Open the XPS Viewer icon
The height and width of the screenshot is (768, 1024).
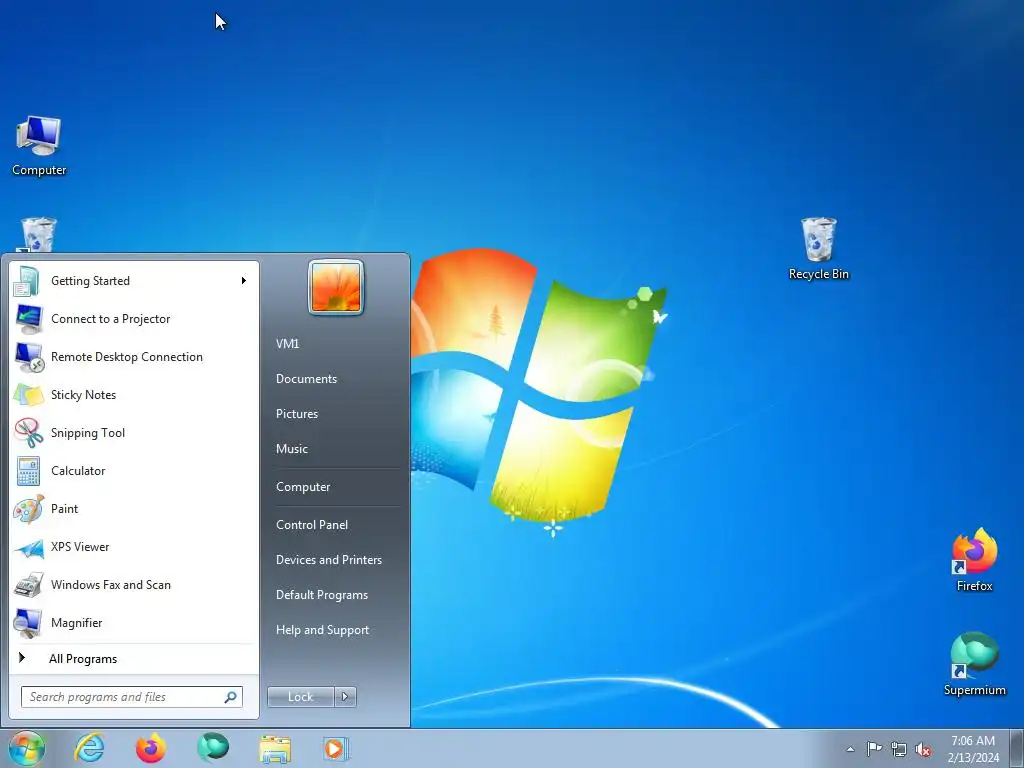(27, 547)
